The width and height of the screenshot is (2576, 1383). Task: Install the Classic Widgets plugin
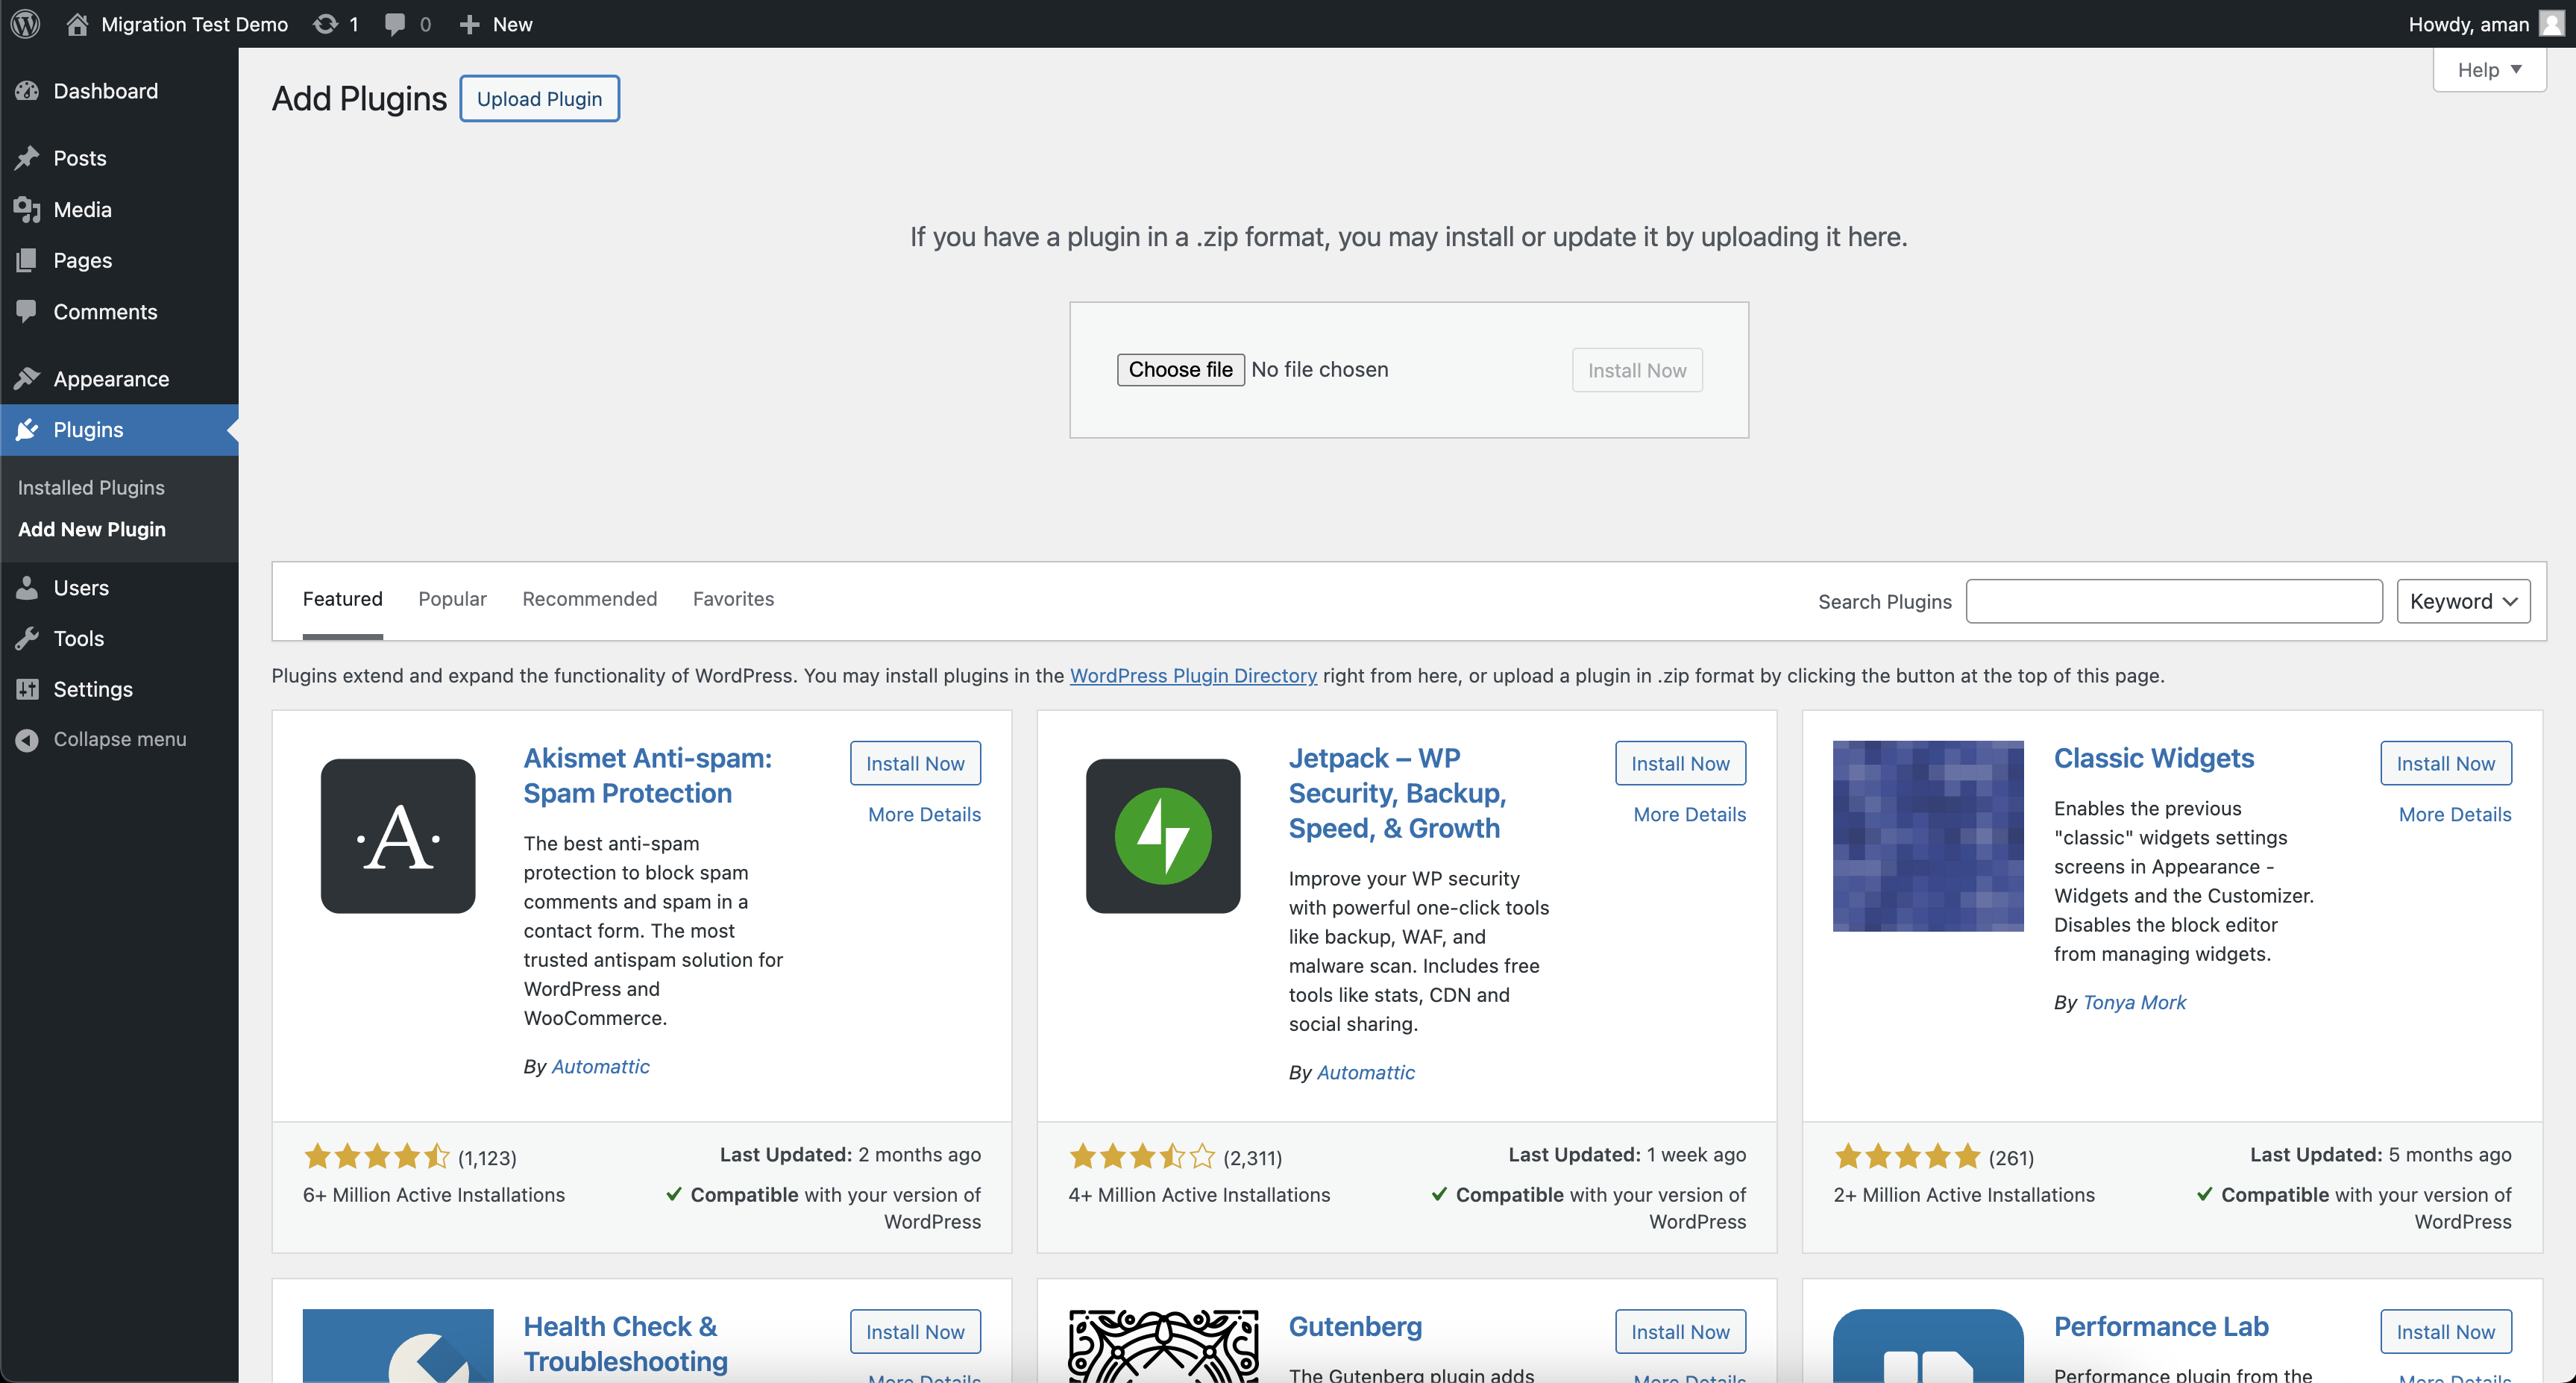coord(2445,763)
